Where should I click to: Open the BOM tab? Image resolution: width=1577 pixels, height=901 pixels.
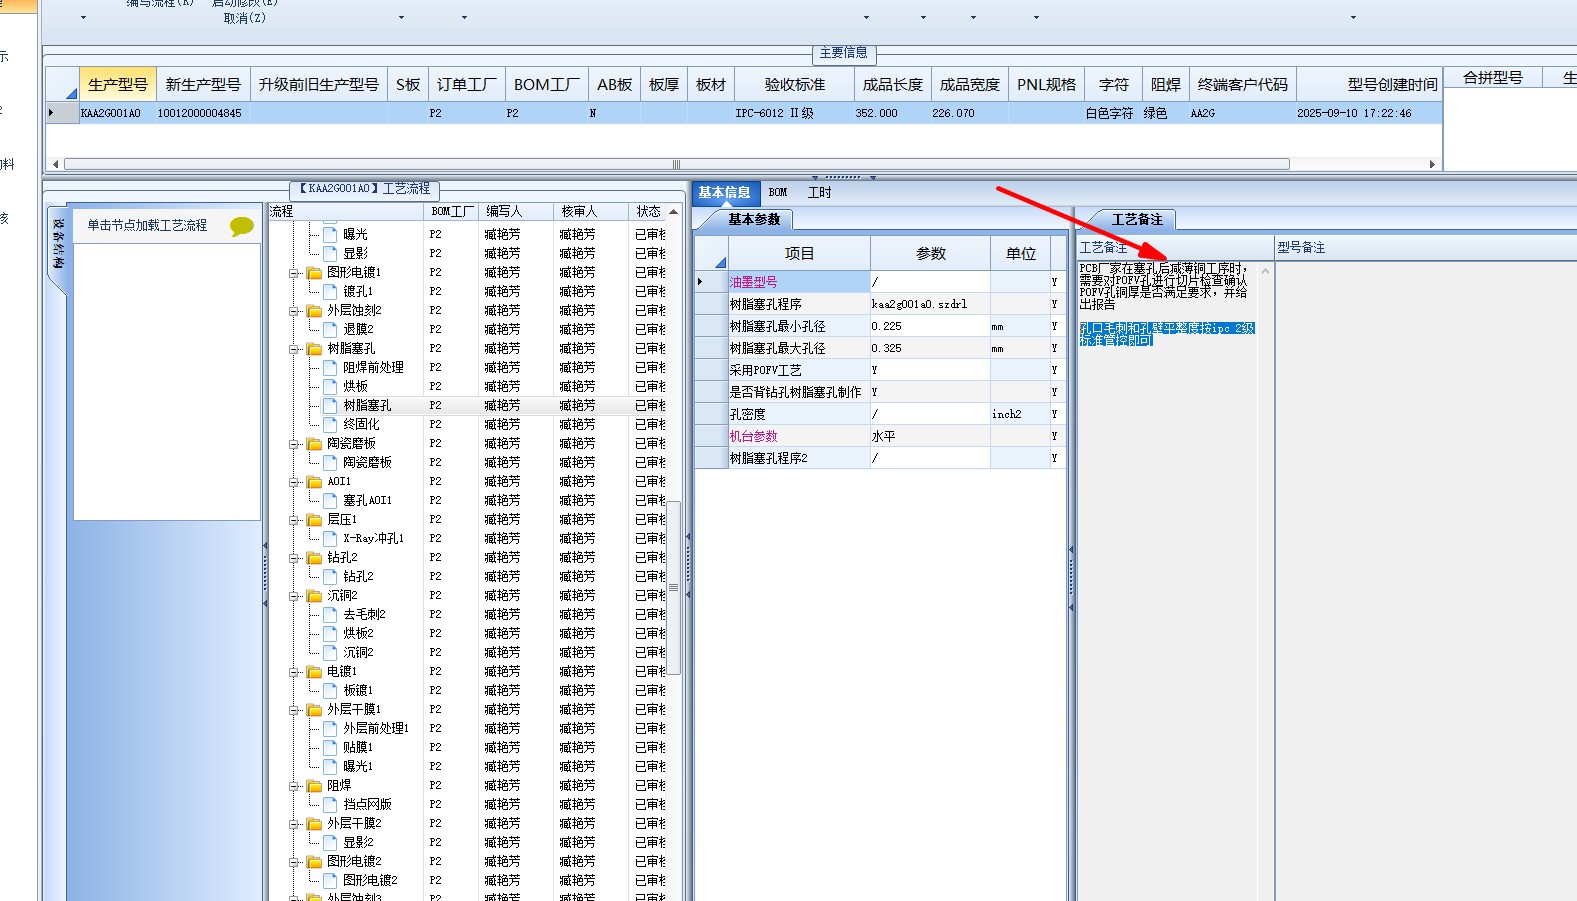(778, 192)
